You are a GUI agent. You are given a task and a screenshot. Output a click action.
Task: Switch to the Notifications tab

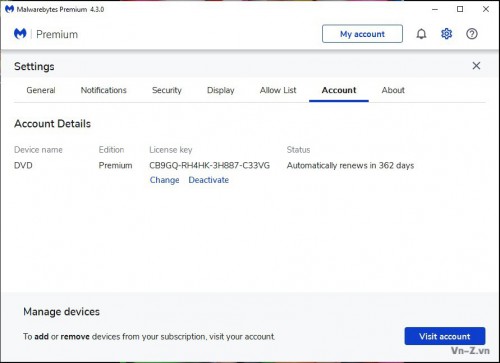(x=104, y=90)
